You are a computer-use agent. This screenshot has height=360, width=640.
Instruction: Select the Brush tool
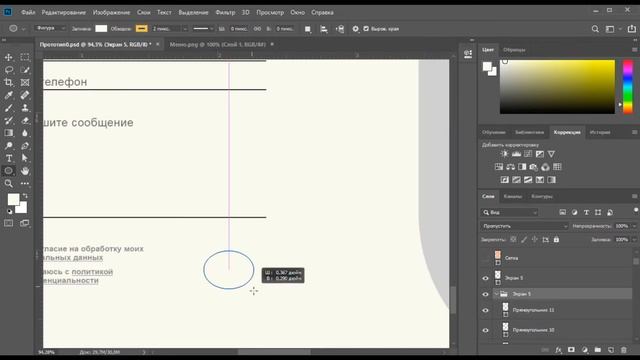point(9,108)
